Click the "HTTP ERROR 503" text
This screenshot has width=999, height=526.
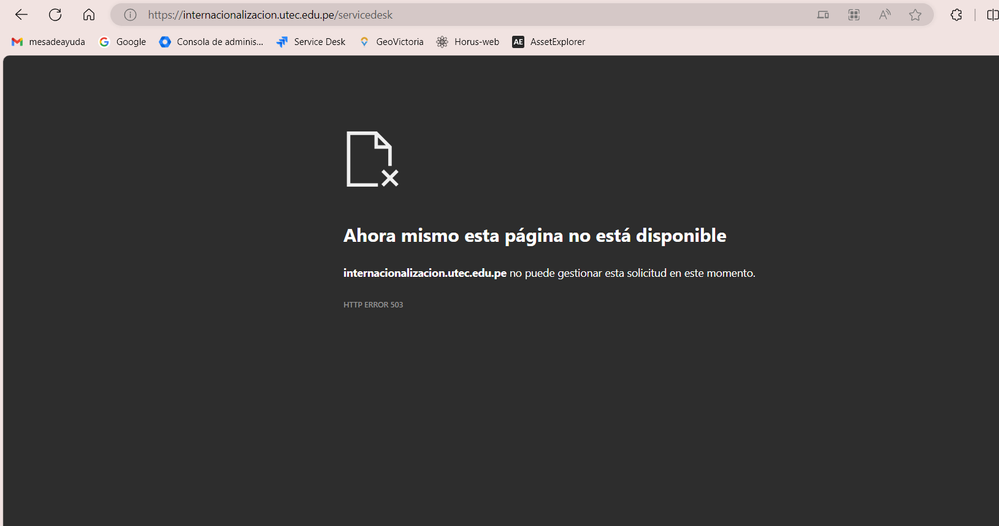click(373, 305)
